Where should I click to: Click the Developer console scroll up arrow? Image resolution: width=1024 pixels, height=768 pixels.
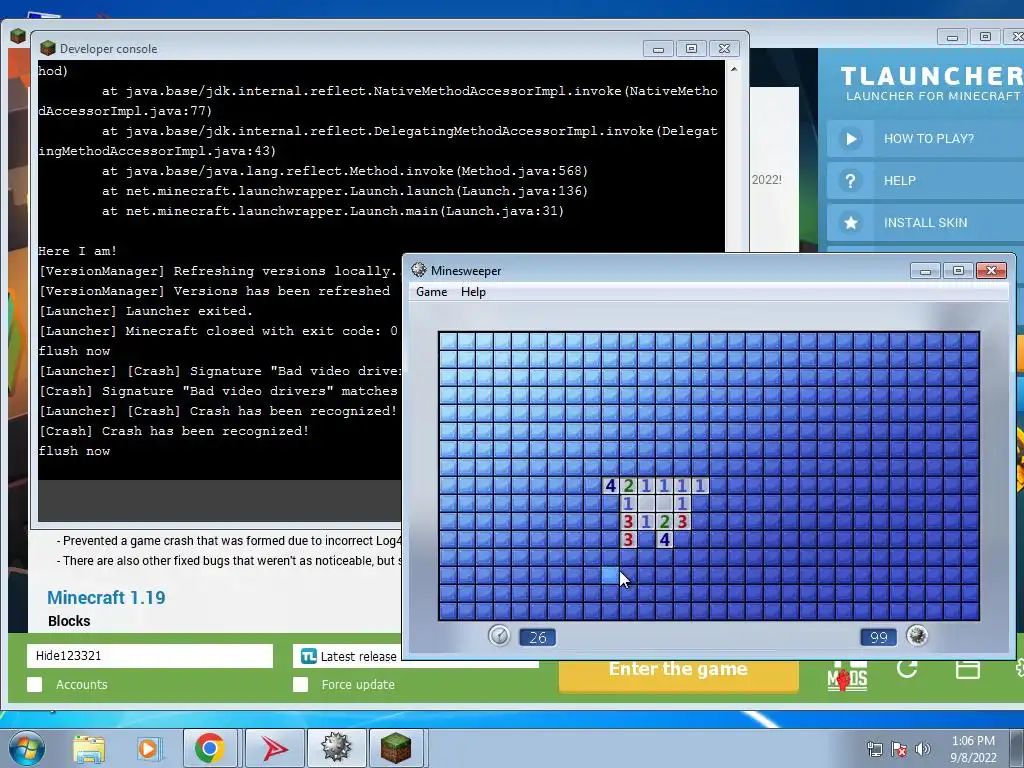coord(734,69)
